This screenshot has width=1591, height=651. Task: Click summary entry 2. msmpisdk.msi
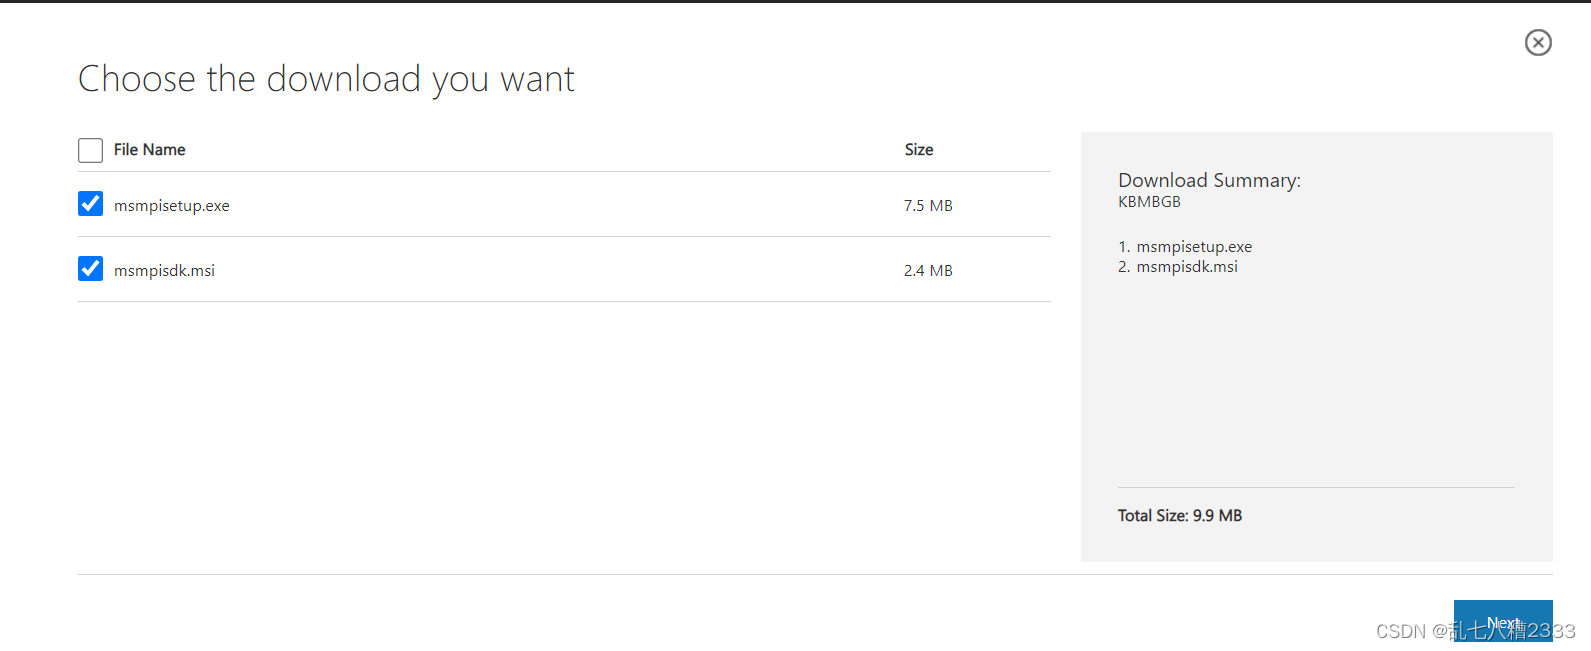click(x=1178, y=267)
